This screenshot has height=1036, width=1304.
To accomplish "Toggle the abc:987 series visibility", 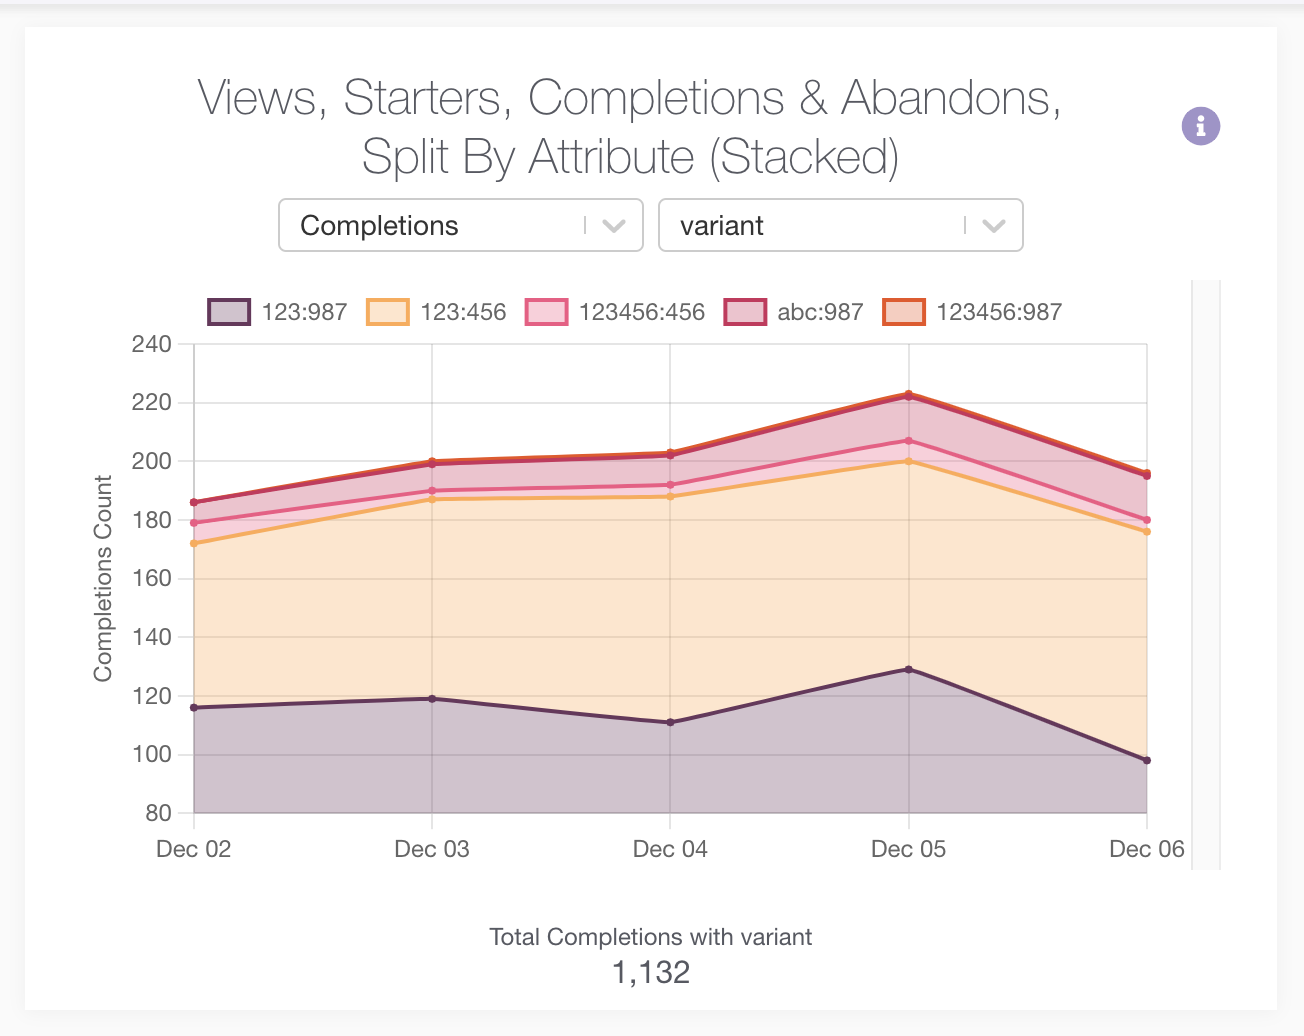I will [820, 311].
